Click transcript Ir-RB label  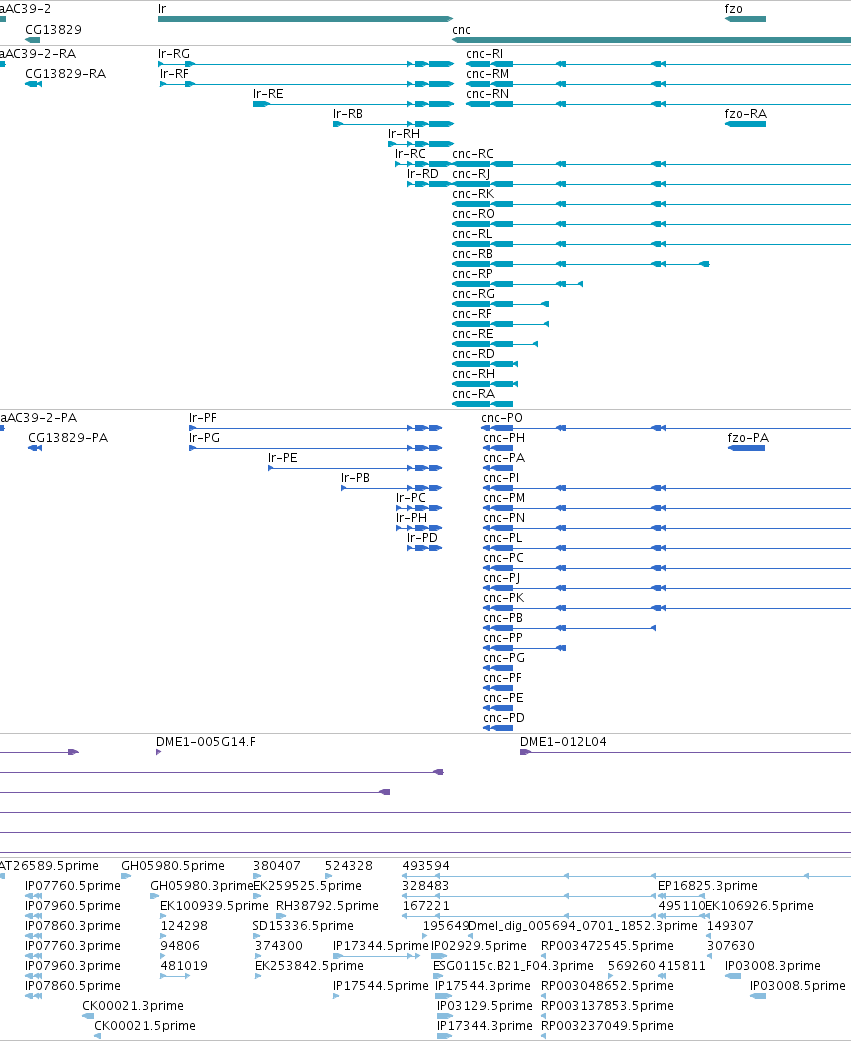point(348,114)
